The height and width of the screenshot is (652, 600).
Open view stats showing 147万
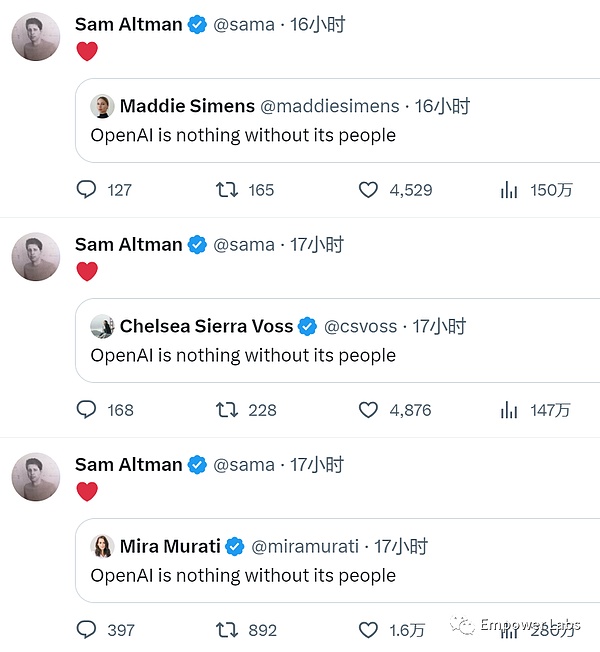(509, 410)
